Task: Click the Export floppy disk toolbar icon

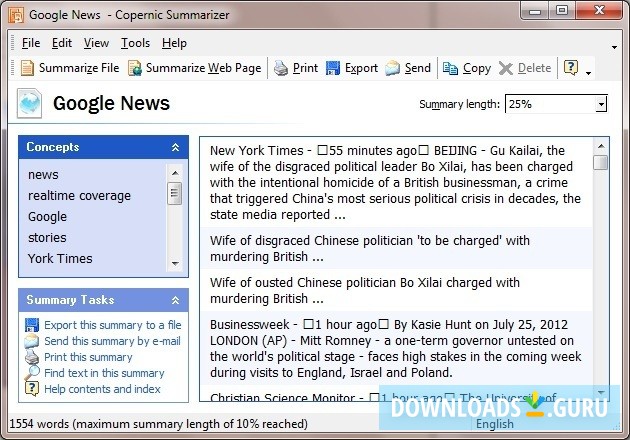Action: point(333,68)
